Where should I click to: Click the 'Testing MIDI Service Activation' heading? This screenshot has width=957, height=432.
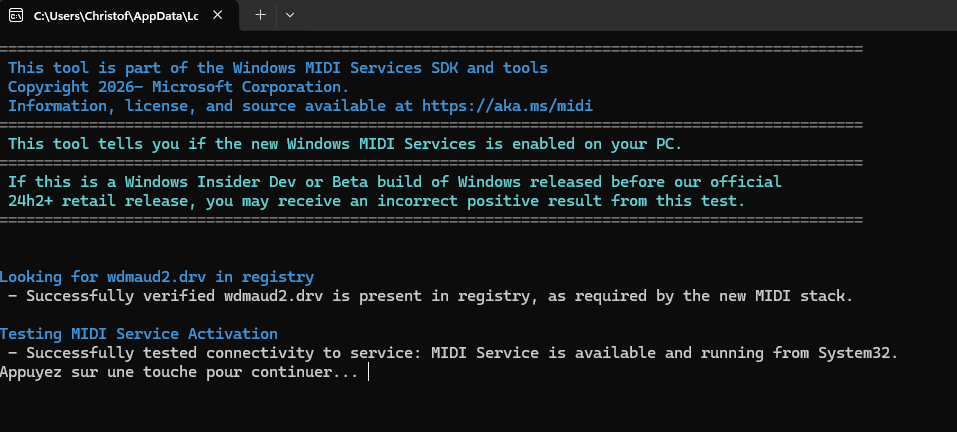click(139, 333)
